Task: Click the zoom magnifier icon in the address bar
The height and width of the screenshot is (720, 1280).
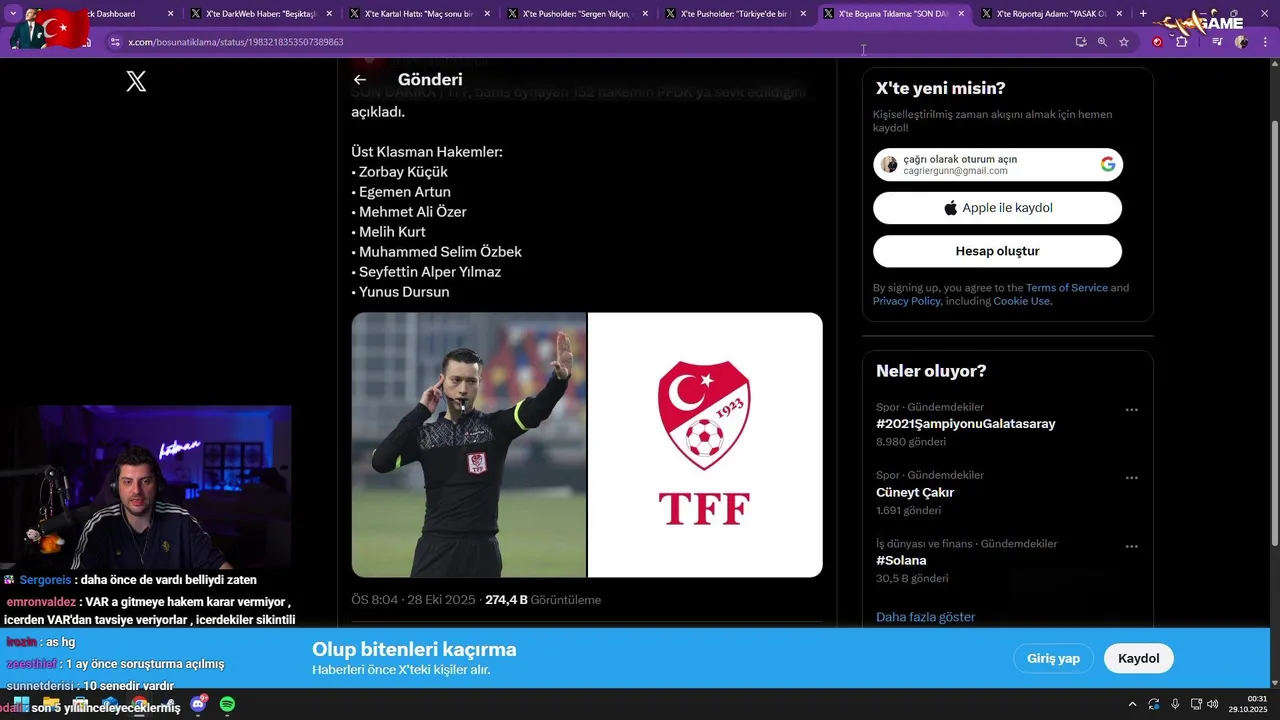Action: coord(1102,42)
